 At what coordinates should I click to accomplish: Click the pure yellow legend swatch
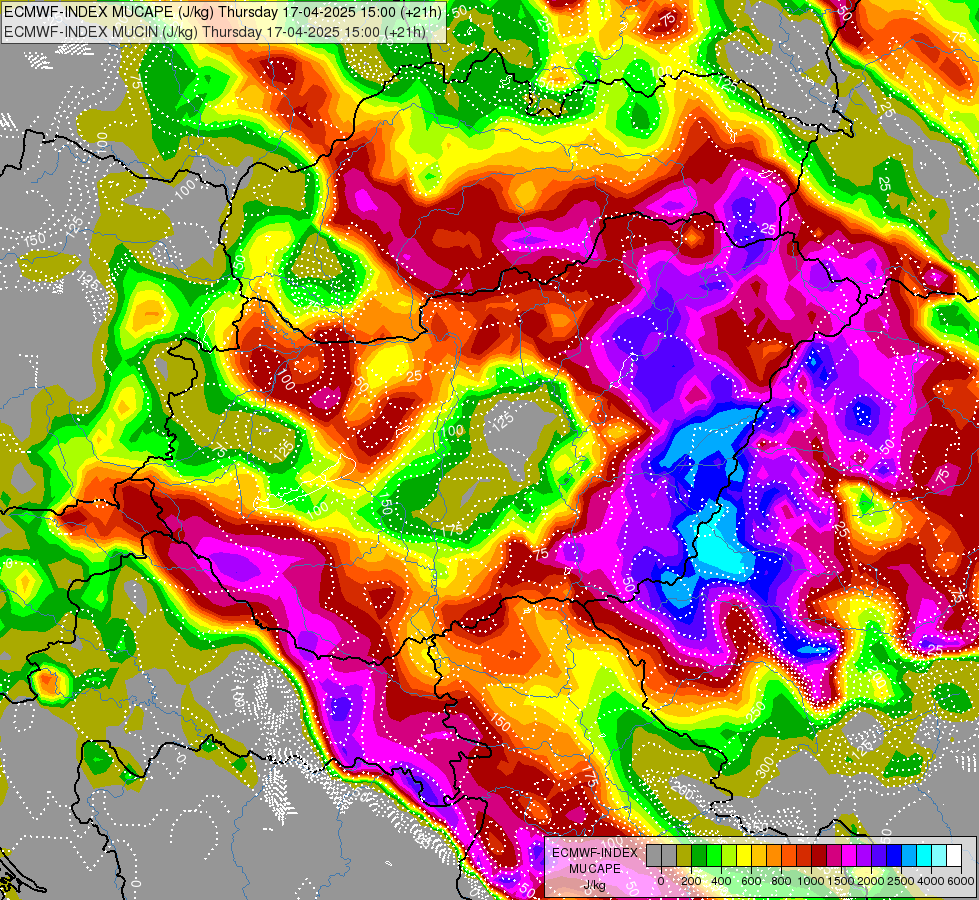(744, 855)
